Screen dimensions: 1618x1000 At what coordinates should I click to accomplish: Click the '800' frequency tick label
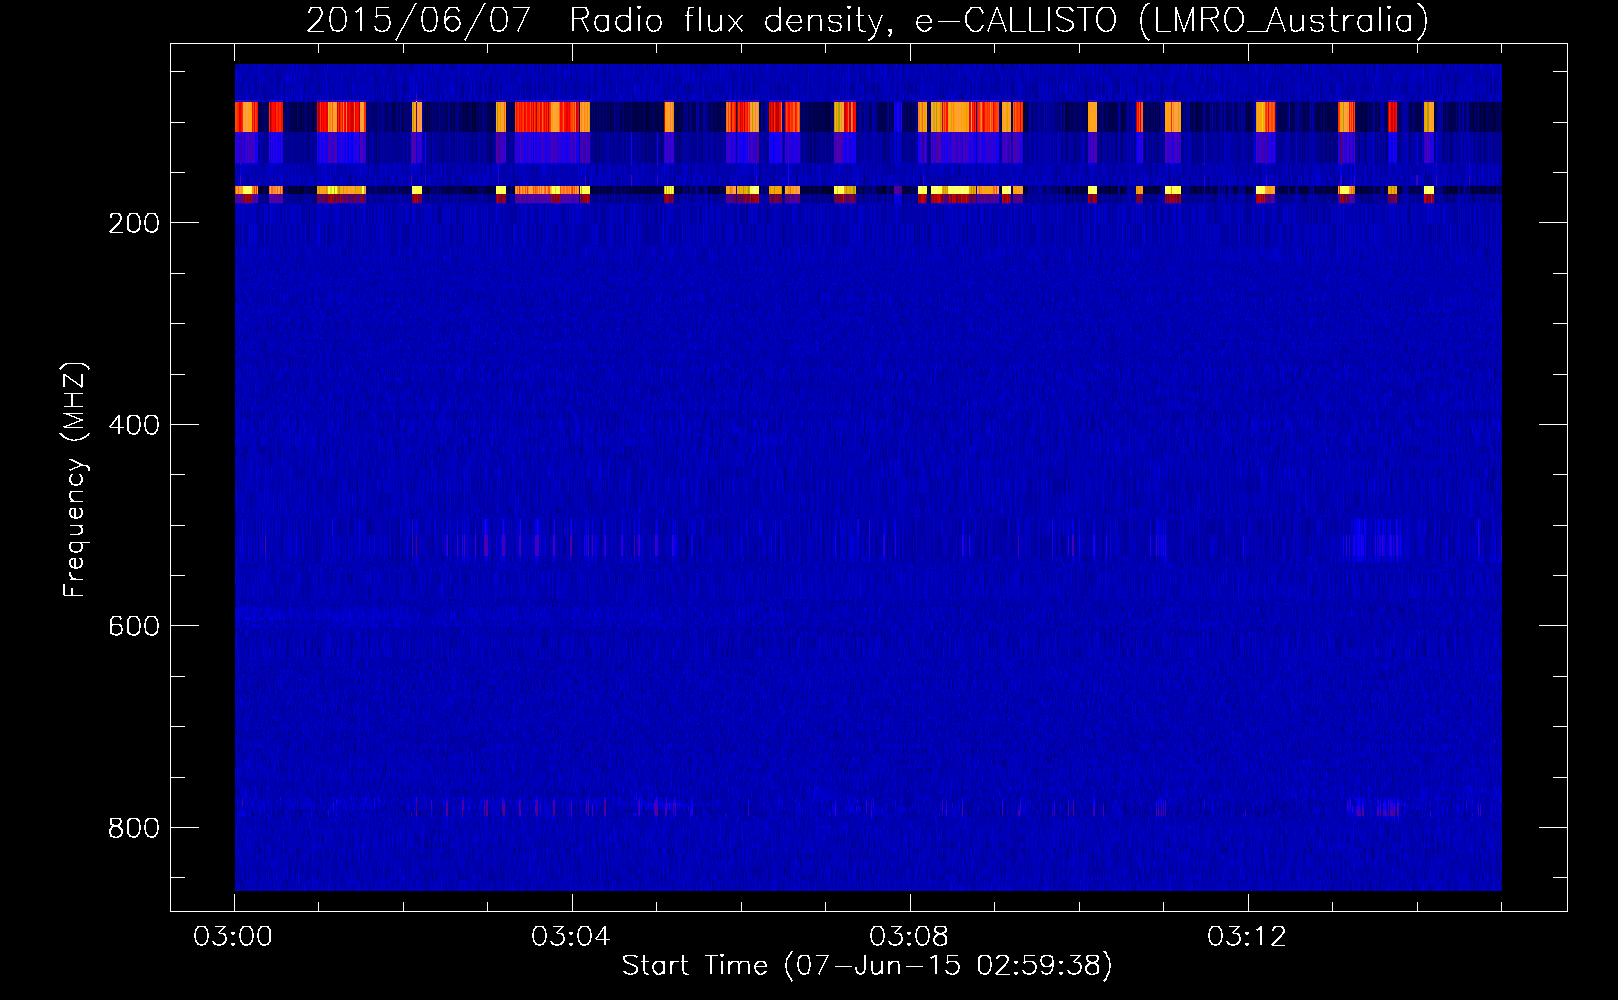(x=134, y=828)
